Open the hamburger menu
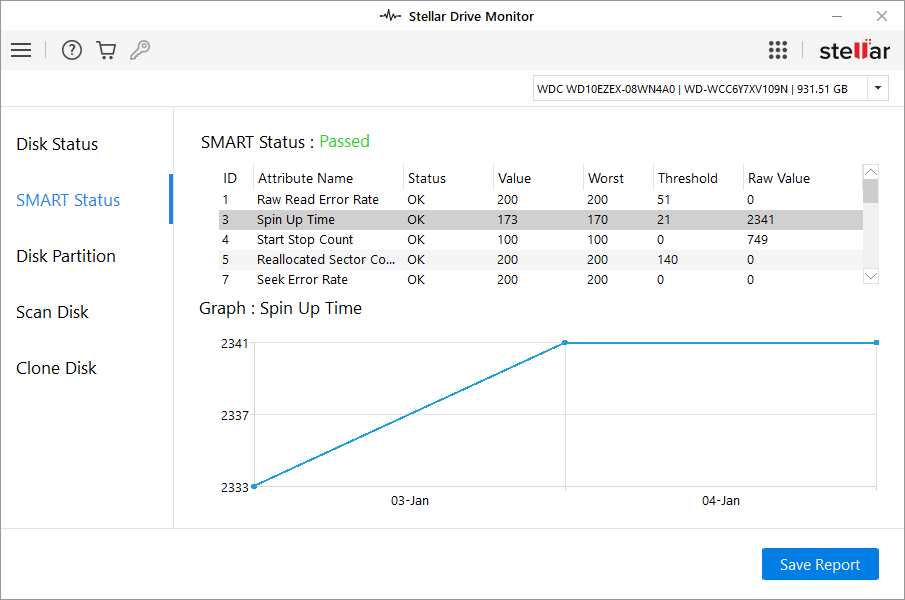This screenshot has width=905, height=600. pos(21,50)
